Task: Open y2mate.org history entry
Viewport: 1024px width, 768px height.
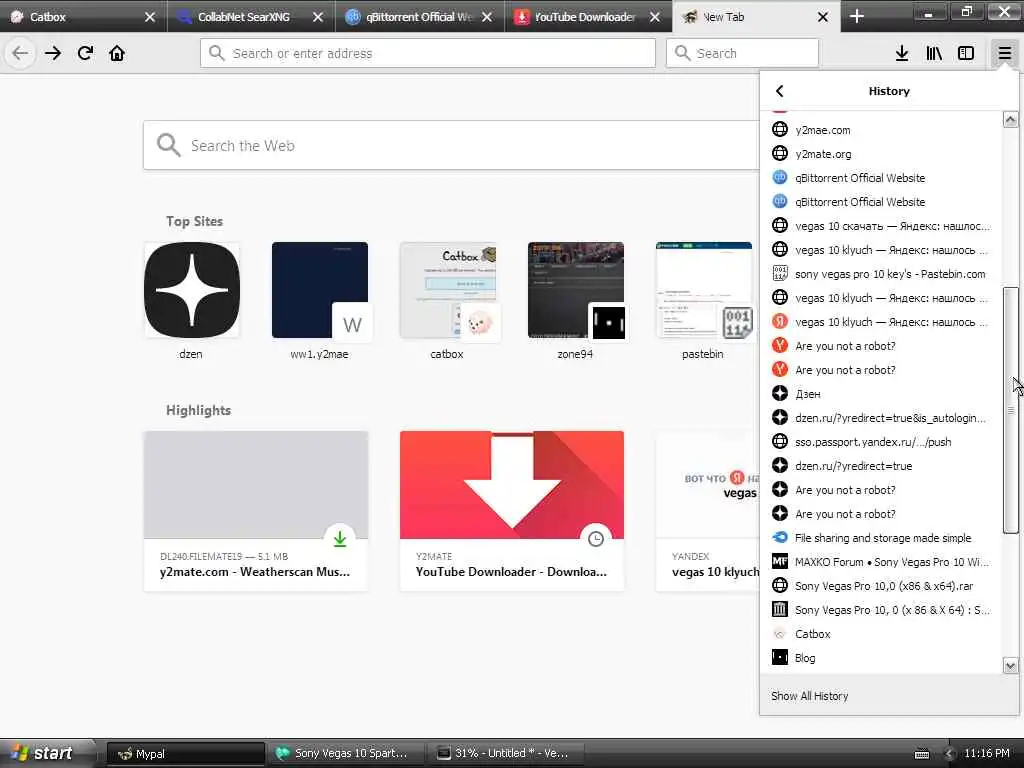Action: click(x=882, y=154)
